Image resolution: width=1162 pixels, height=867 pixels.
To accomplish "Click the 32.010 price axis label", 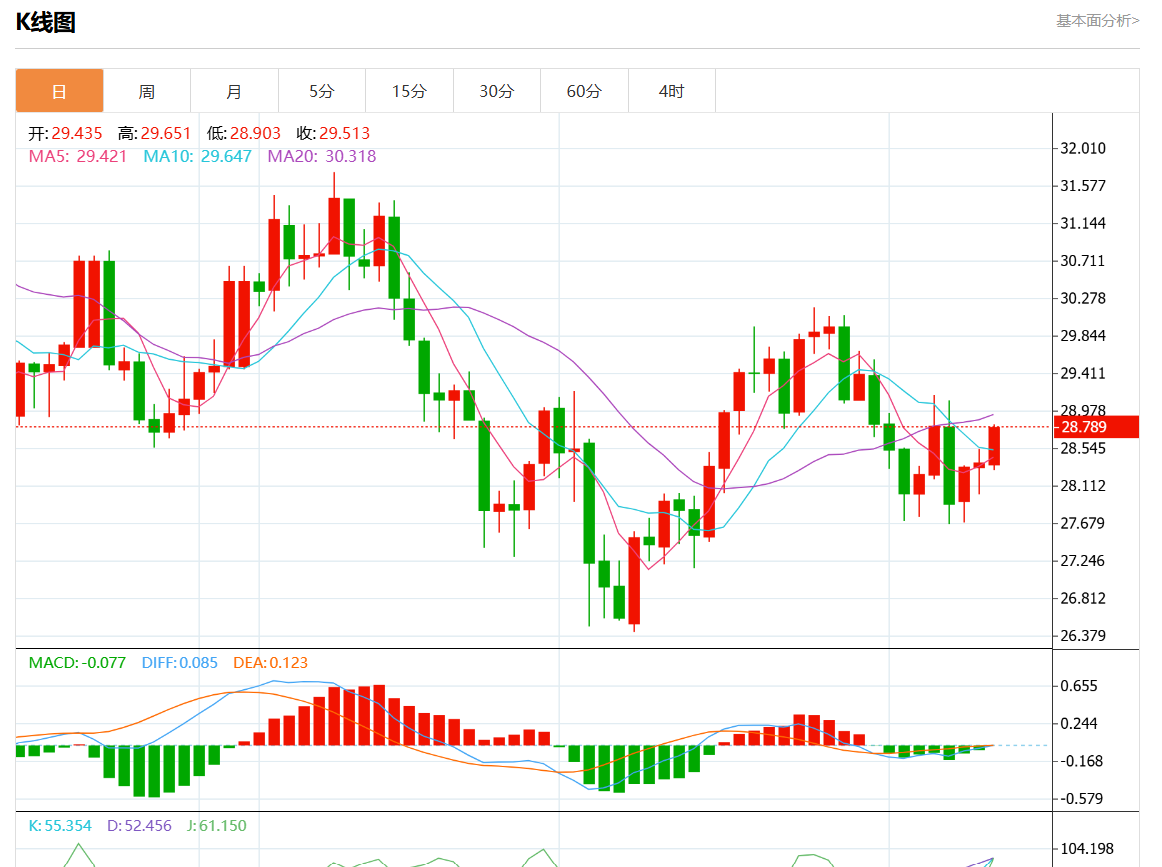I will 1083,148.
